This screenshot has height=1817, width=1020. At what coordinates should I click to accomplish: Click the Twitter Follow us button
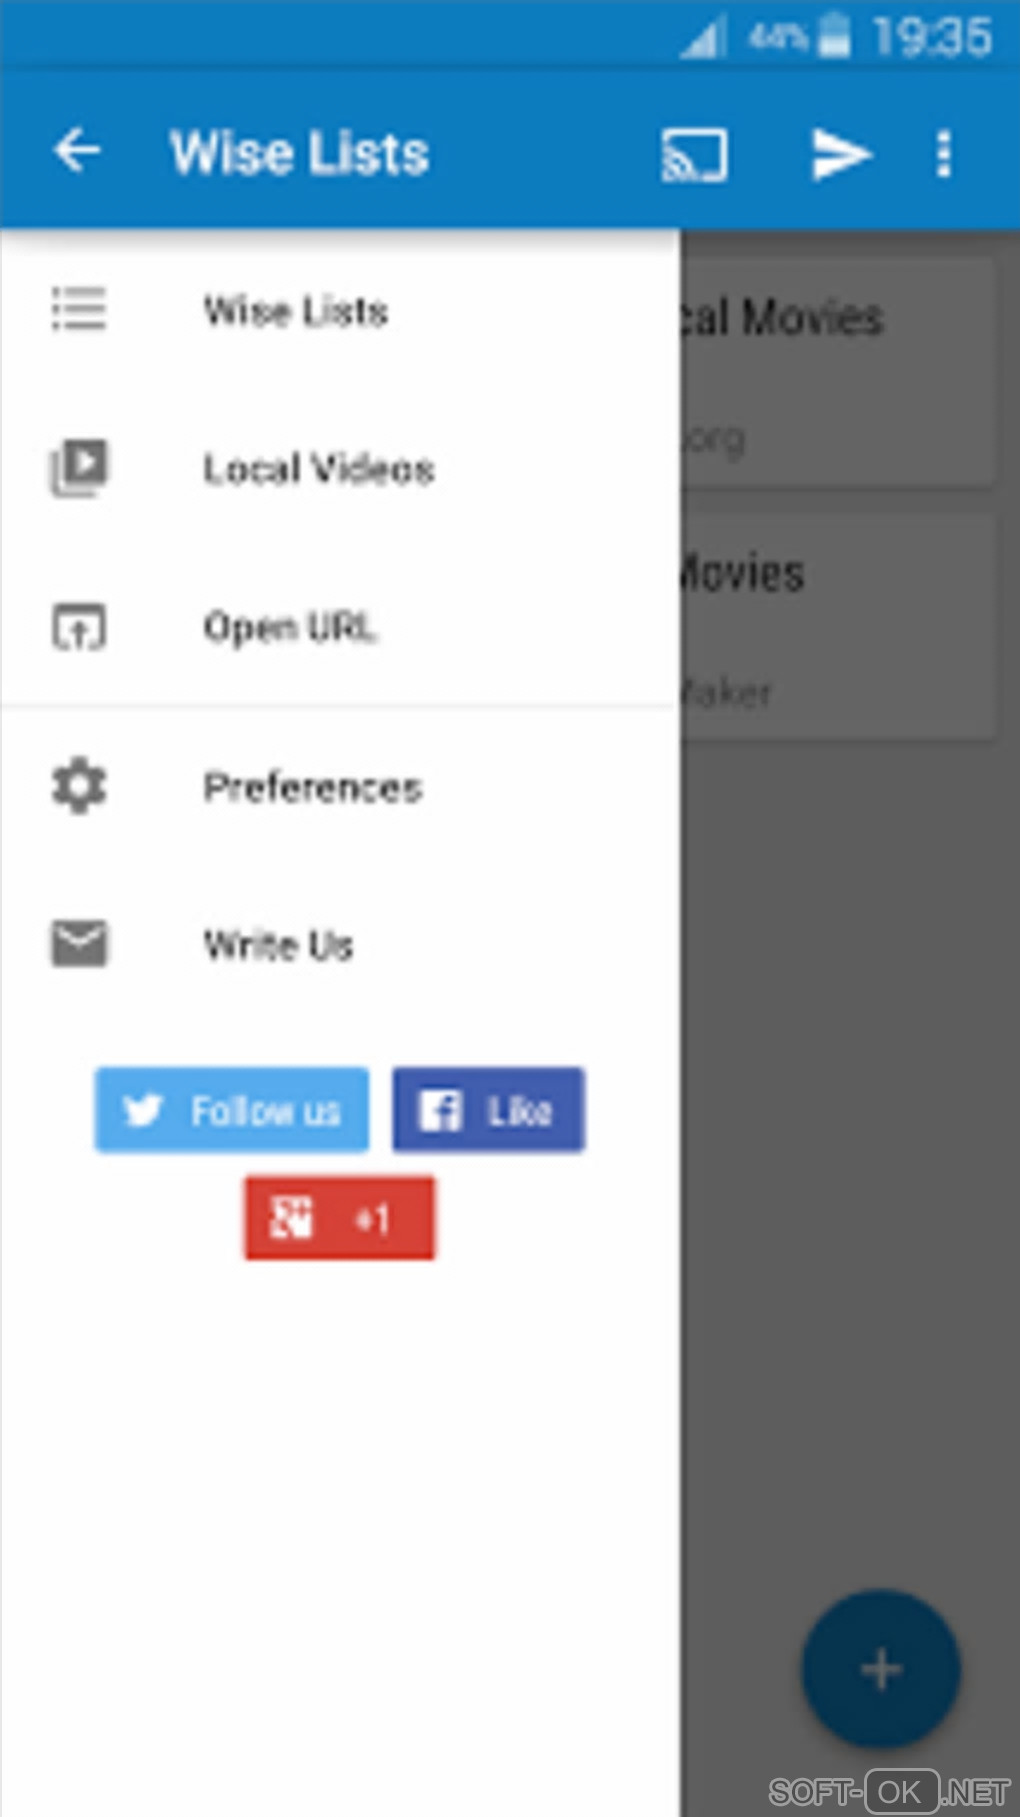point(232,1110)
